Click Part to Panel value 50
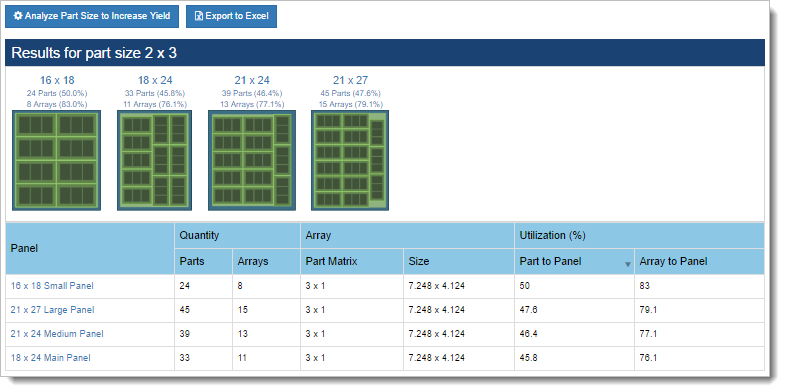The image size is (785, 392). tap(525, 286)
